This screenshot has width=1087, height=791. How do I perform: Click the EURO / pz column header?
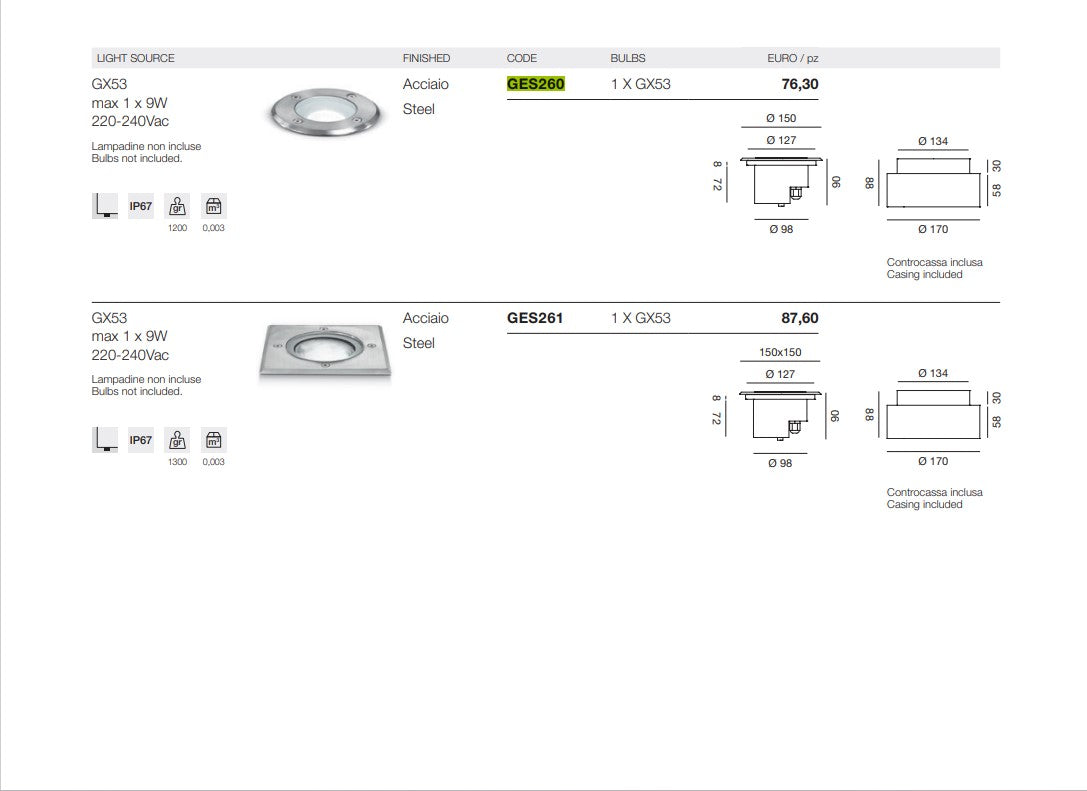(792, 58)
